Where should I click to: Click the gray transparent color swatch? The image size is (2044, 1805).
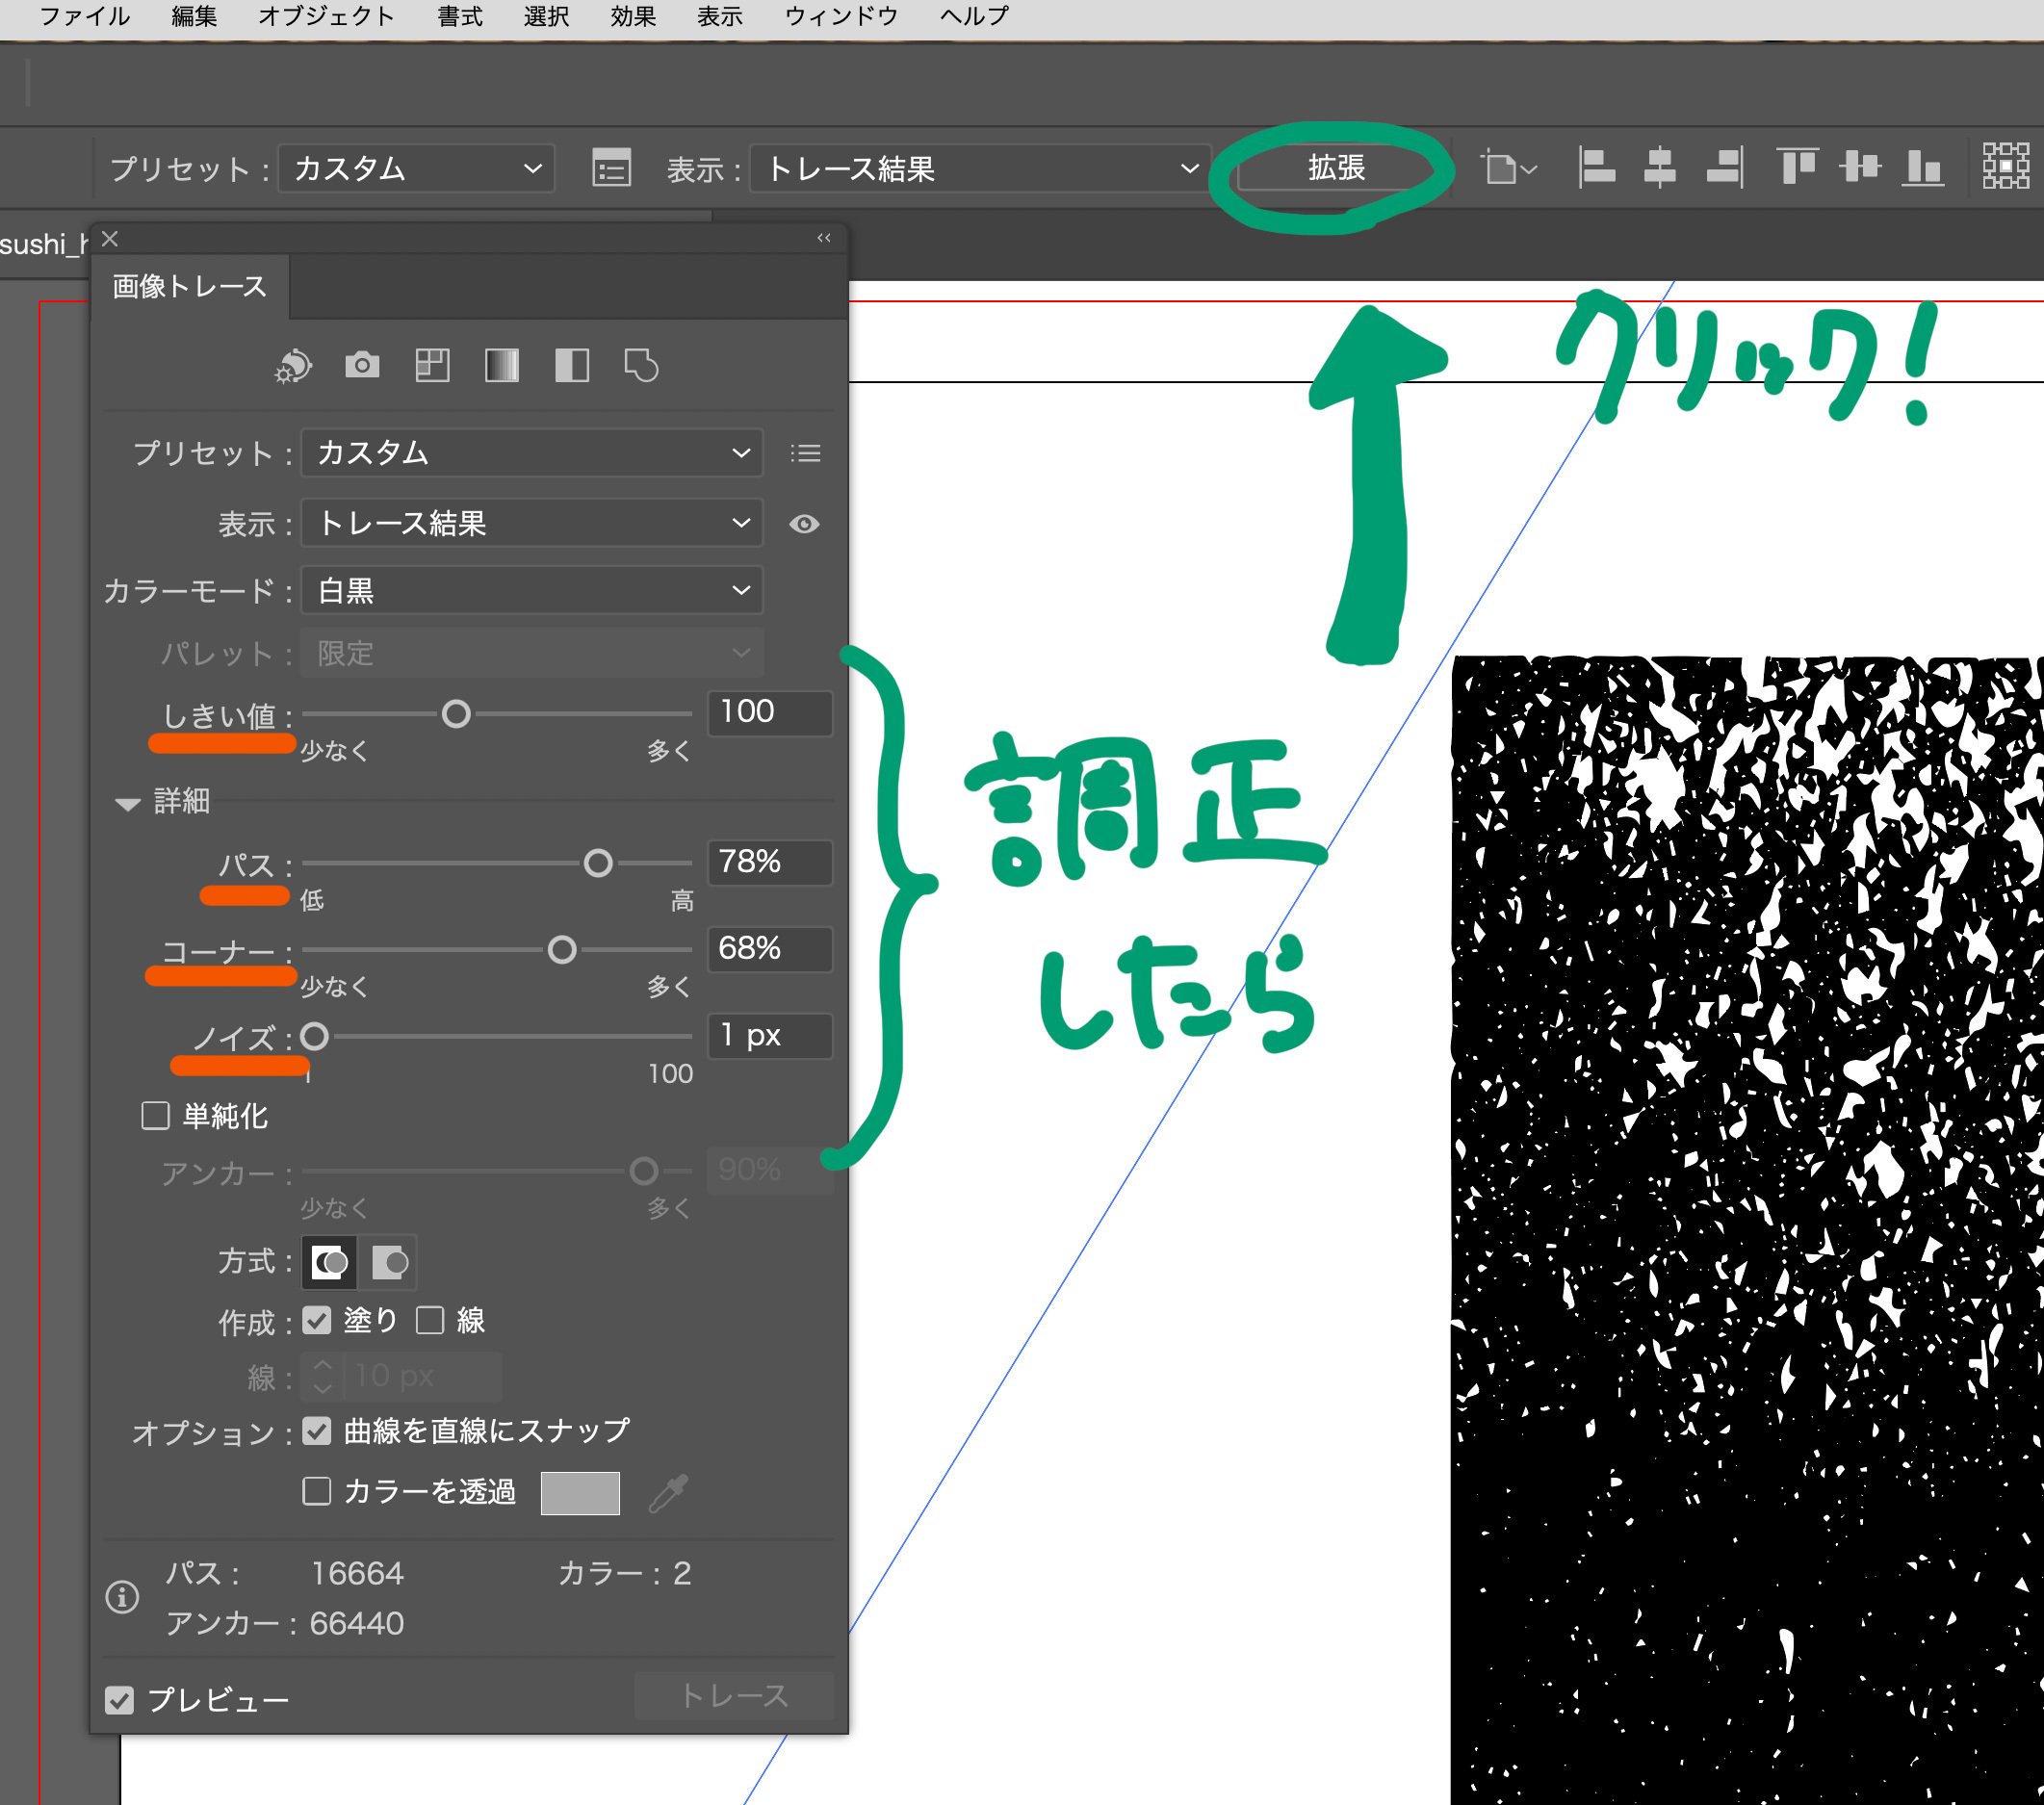tap(580, 1493)
